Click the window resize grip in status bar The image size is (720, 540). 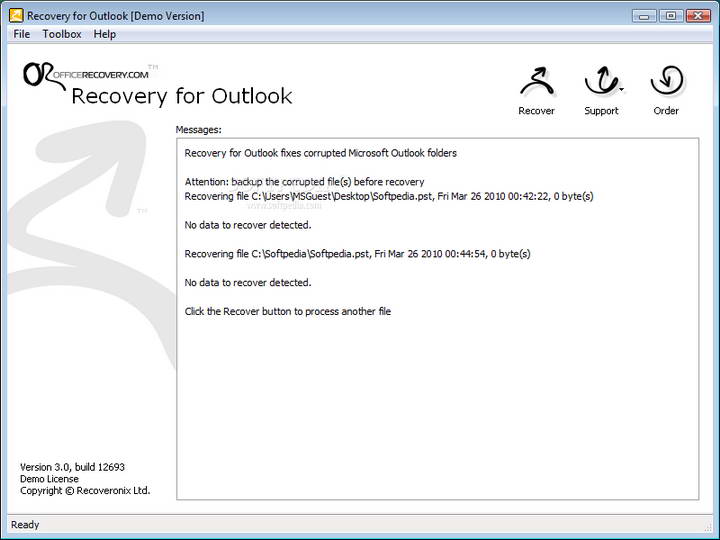[707, 526]
